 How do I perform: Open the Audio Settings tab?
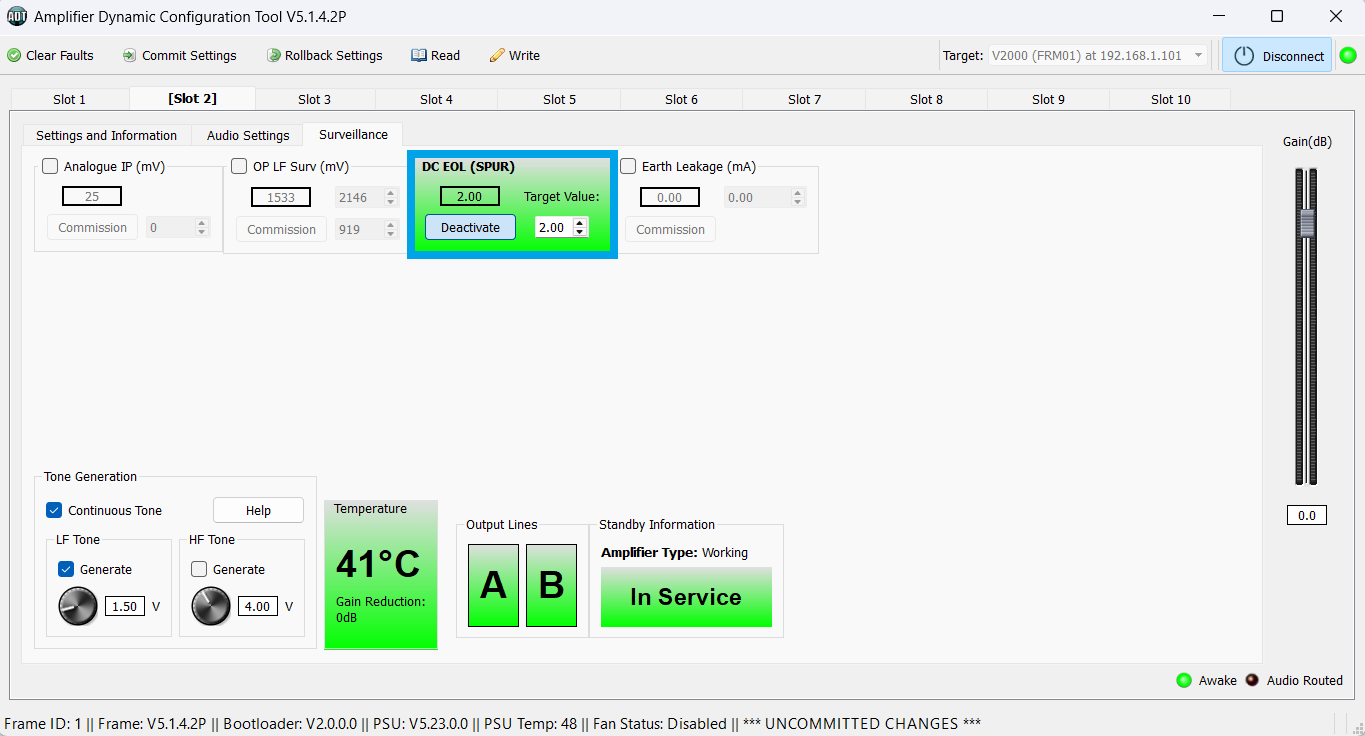248,135
